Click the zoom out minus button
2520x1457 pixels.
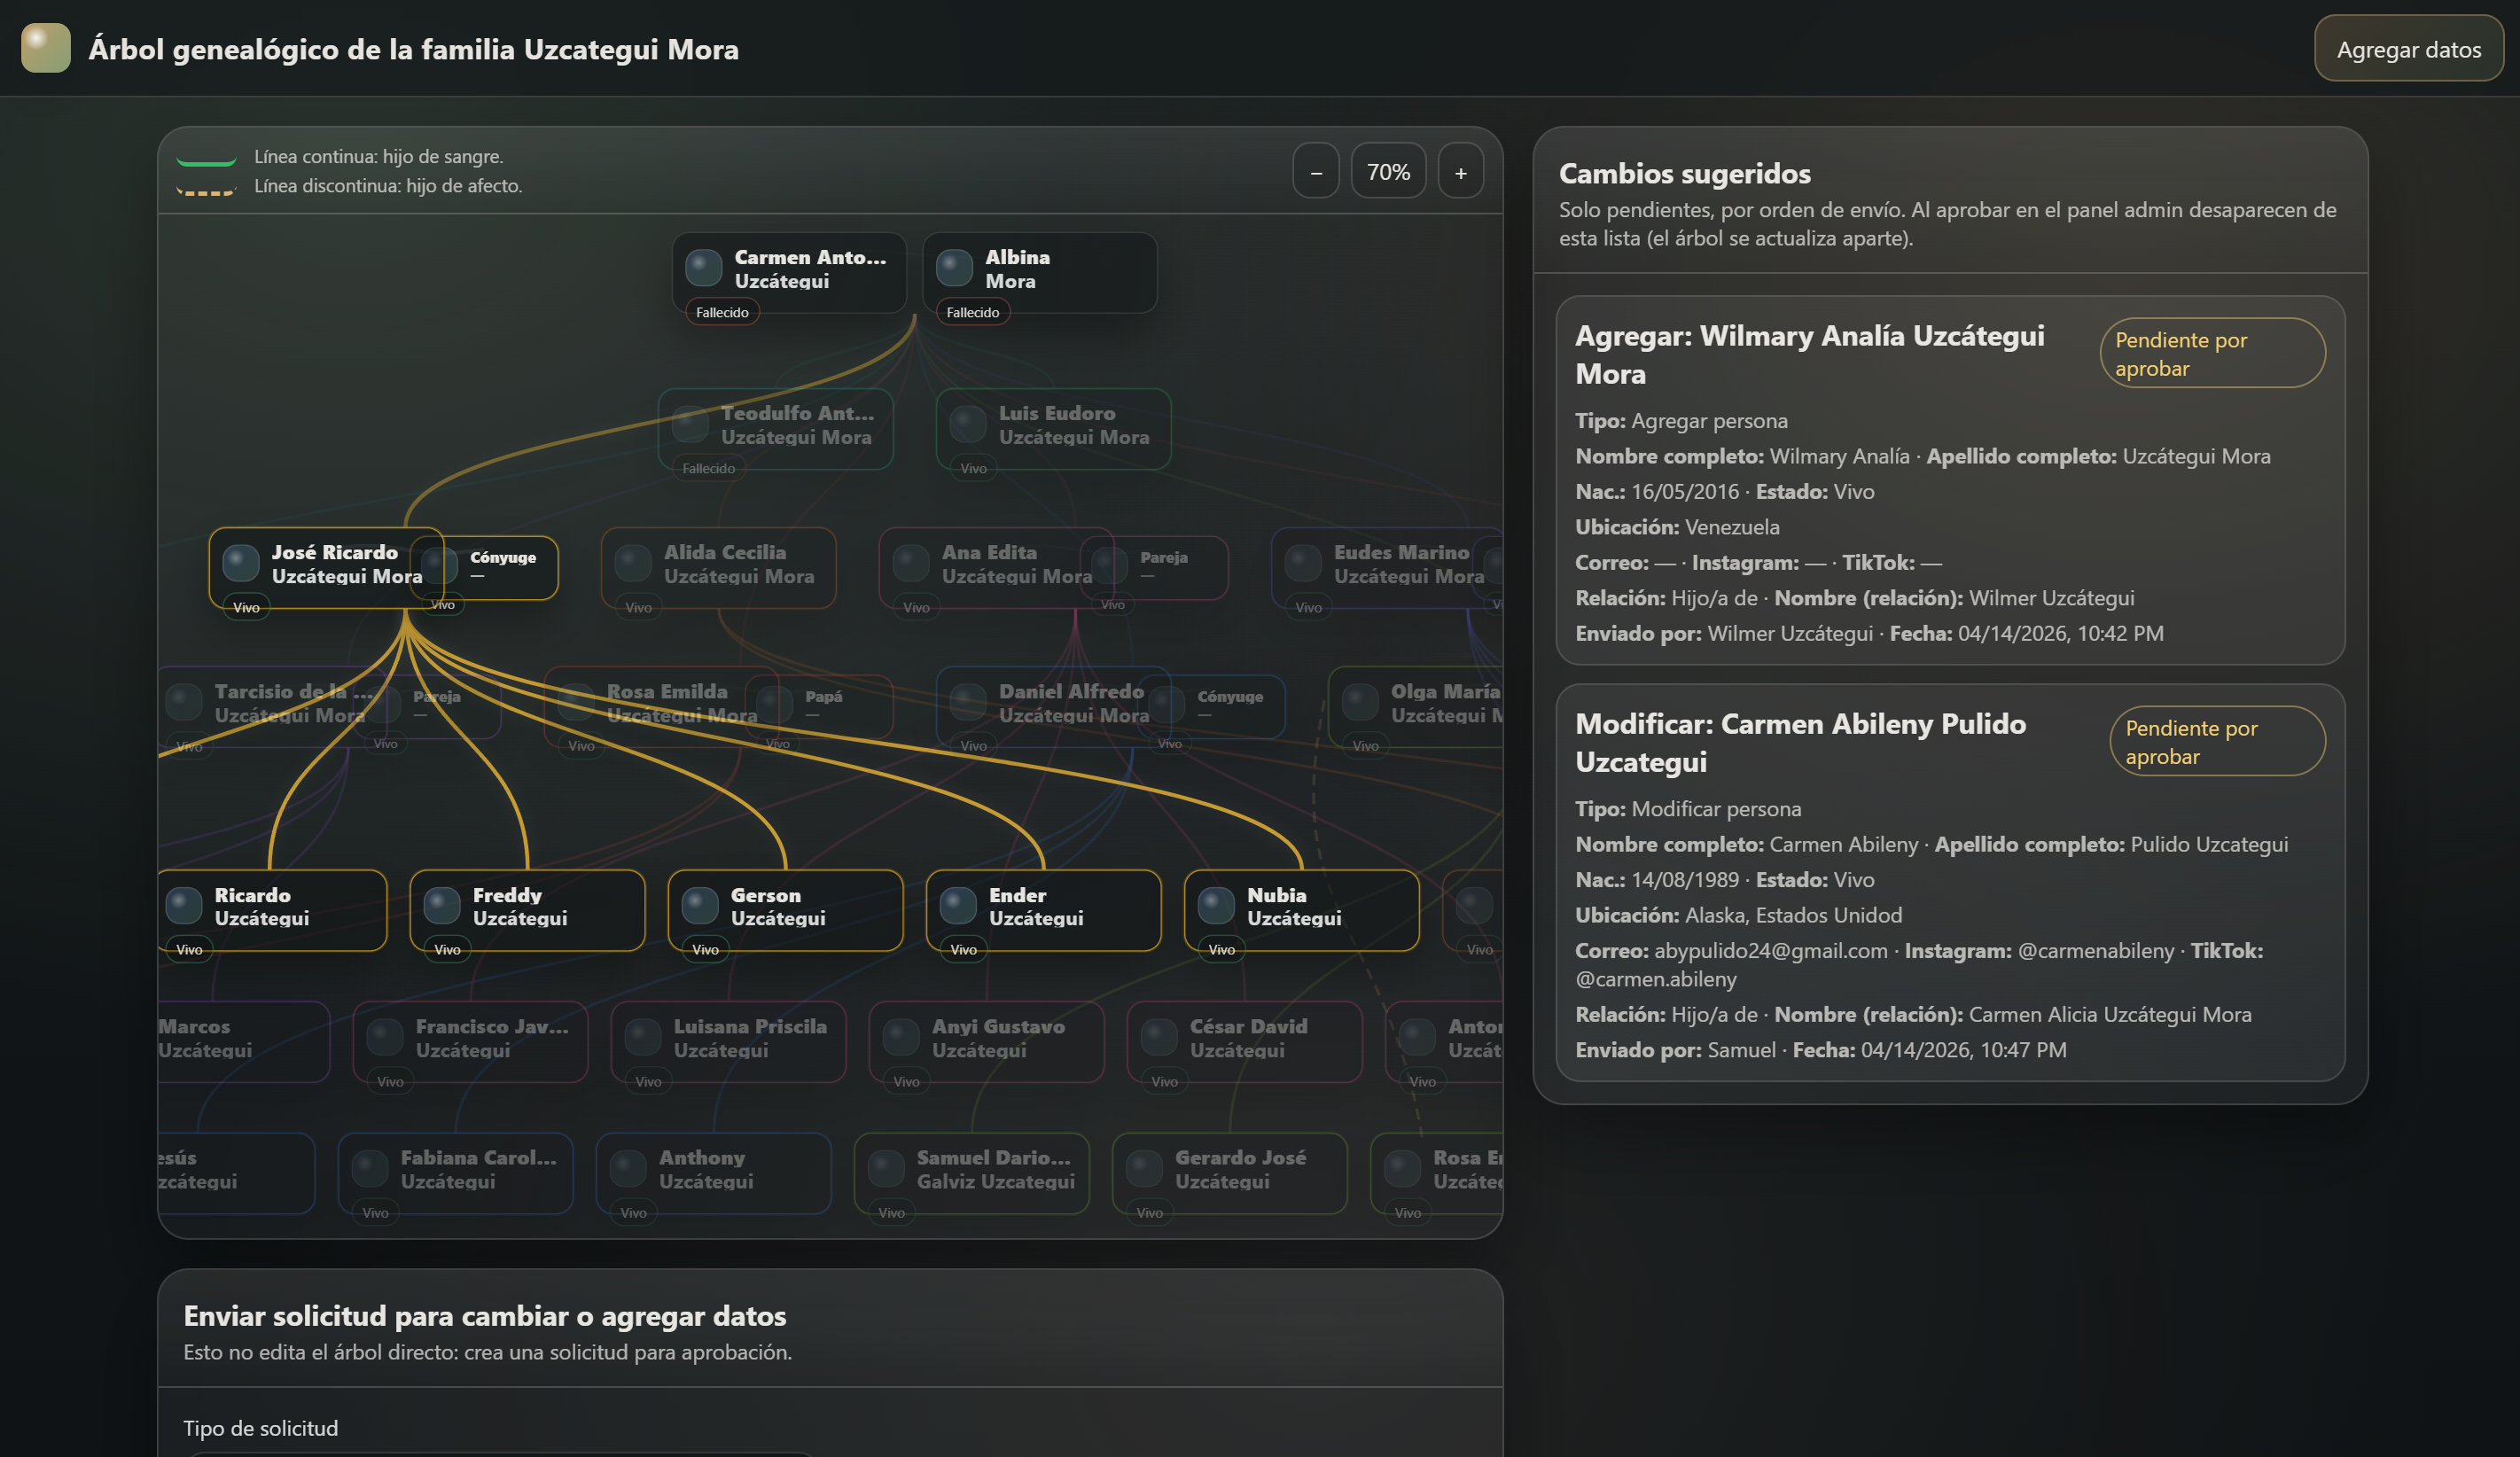pyautogui.click(x=1315, y=172)
